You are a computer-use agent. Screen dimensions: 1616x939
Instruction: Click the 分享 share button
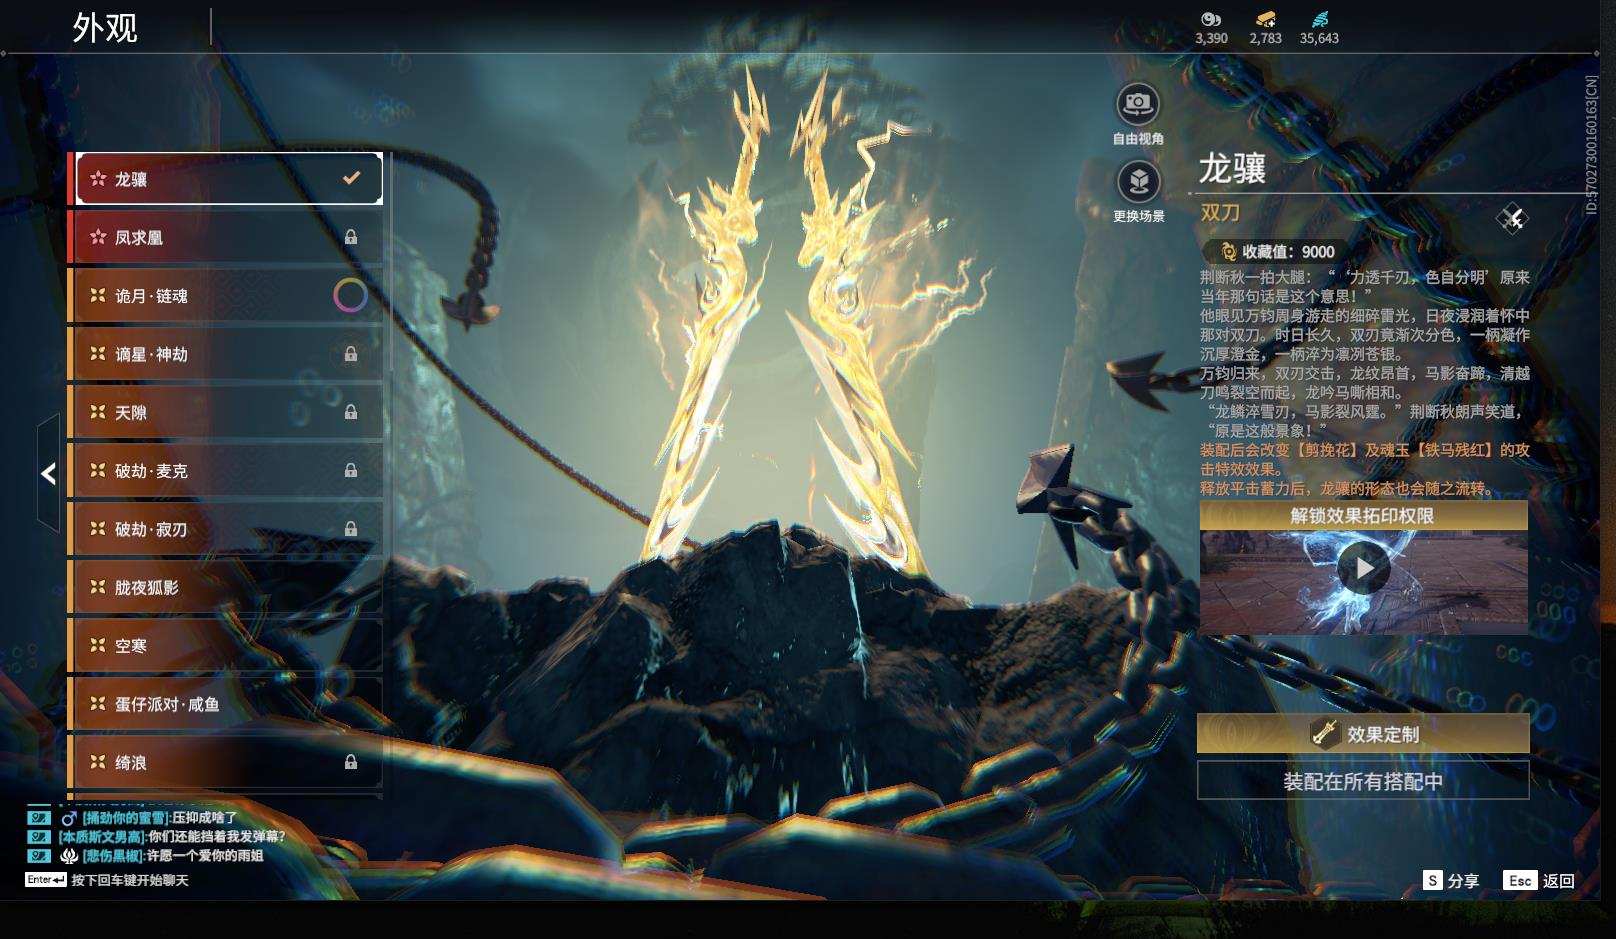[1451, 880]
